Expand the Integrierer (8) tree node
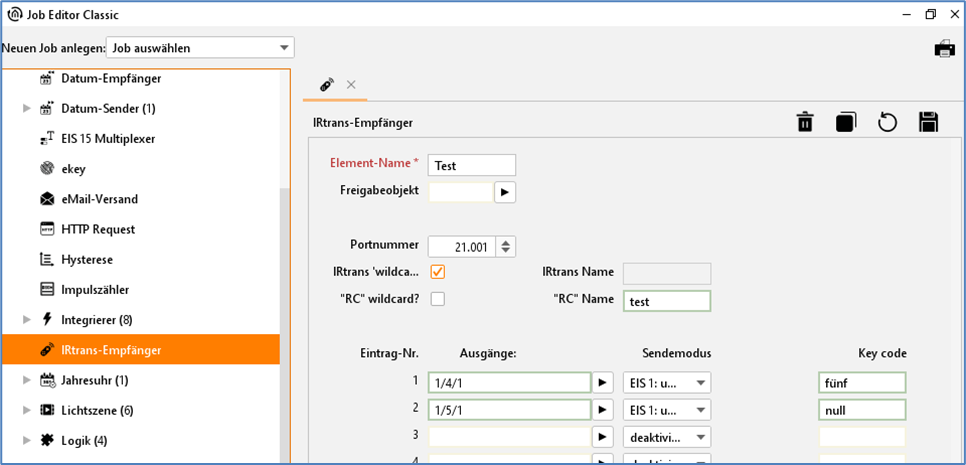This screenshot has height=465, width=966. [x=27, y=320]
